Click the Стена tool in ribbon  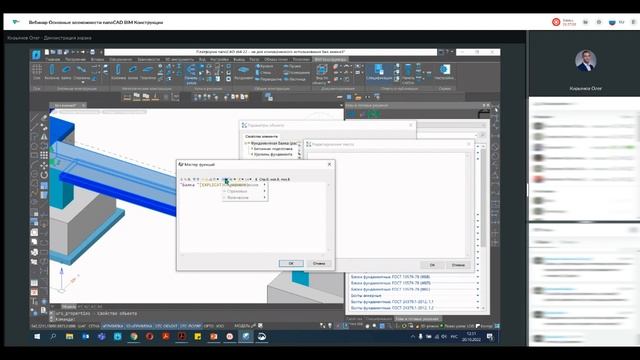(264, 73)
